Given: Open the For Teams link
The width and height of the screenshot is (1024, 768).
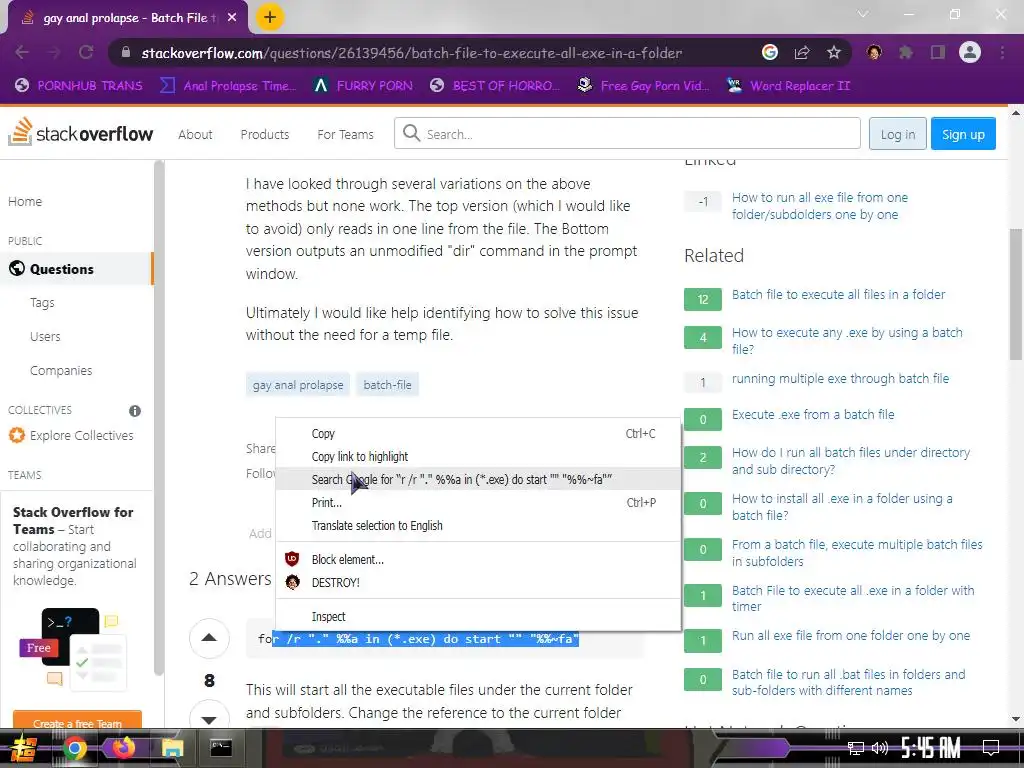Looking at the screenshot, I should pos(345,135).
